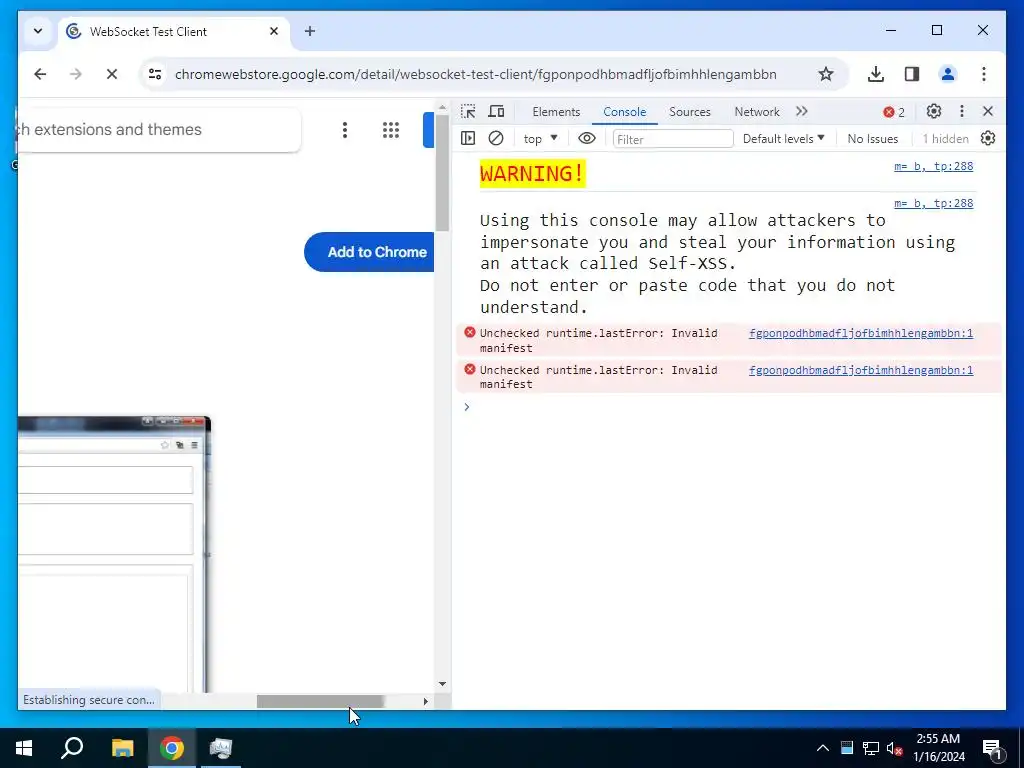Open File Explorer from the taskbar
Image resolution: width=1024 pixels, height=768 pixels.
click(x=122, y=748)
